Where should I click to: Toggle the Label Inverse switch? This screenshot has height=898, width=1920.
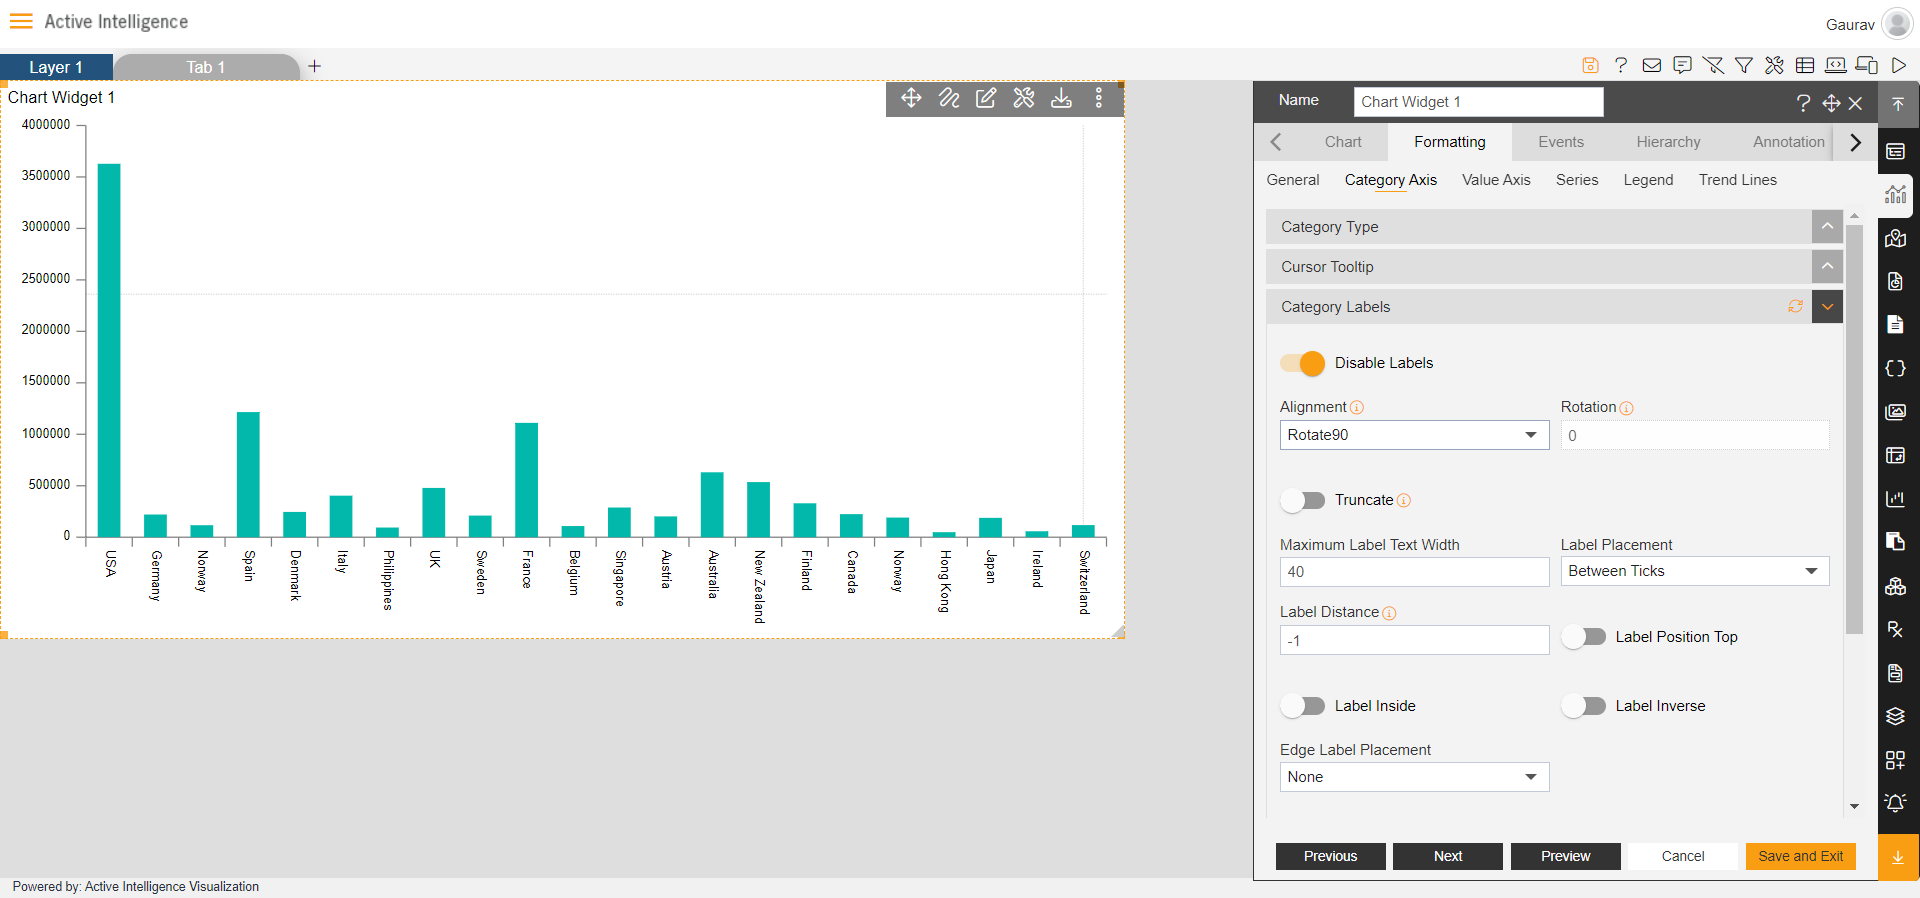pyautogui.click(x=1584, y=706)
